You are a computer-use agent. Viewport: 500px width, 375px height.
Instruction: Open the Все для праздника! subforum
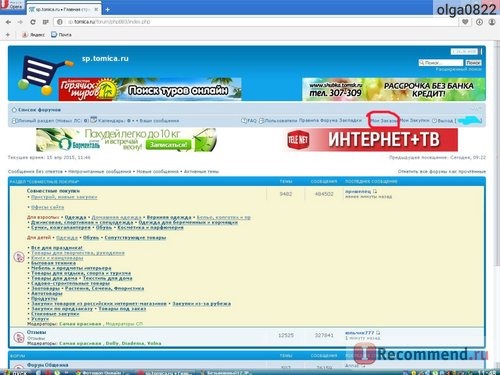point(57,248)
